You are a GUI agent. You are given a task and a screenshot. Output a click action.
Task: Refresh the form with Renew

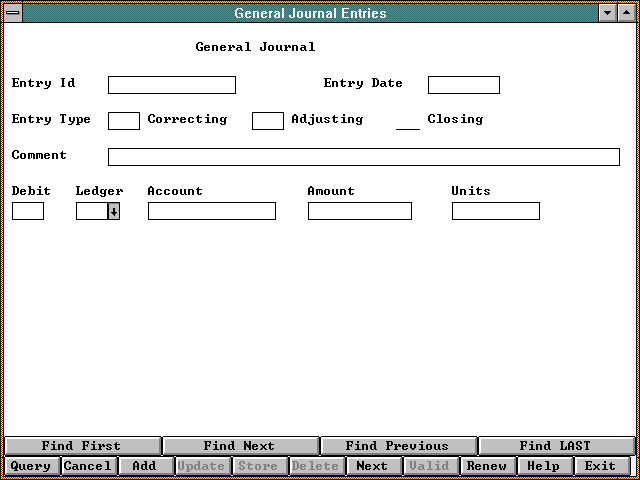[487, 466]
